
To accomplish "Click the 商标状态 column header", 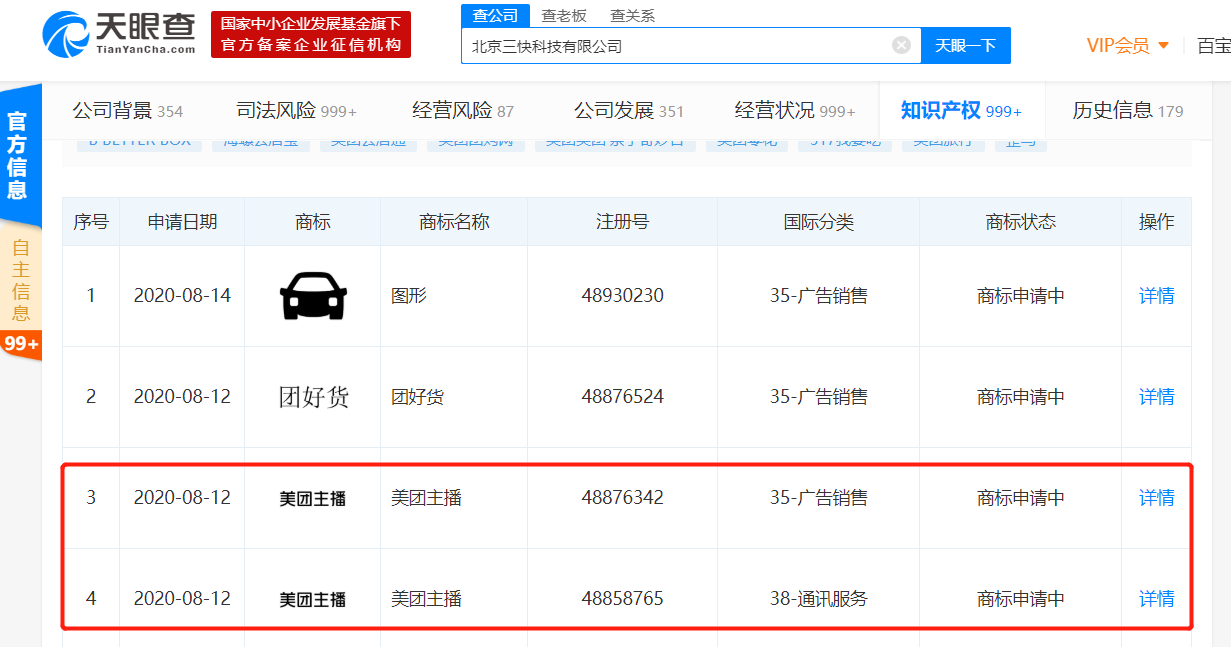I will [x=1020, y=222].
